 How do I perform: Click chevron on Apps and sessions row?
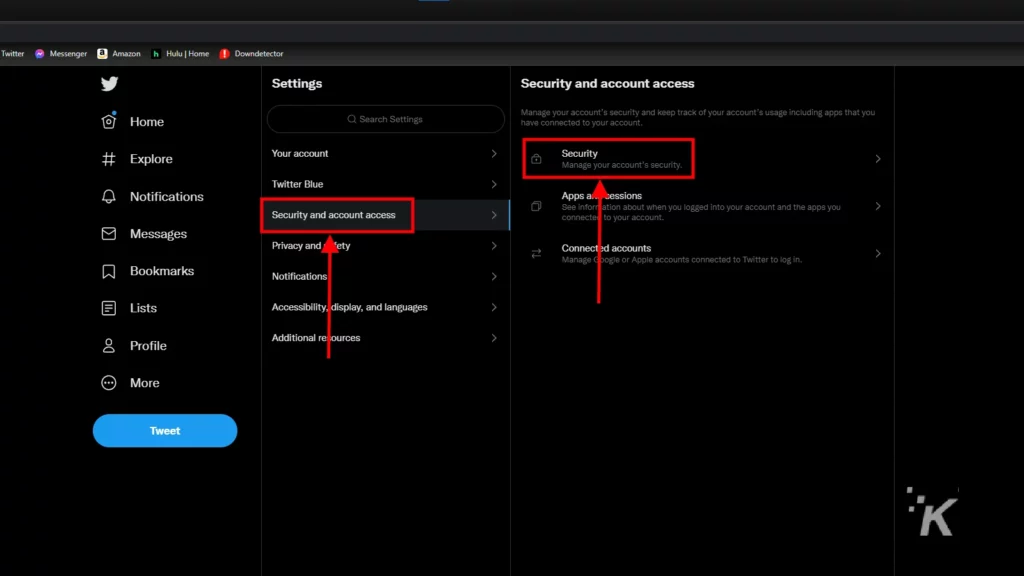click(x=878, y=206)
